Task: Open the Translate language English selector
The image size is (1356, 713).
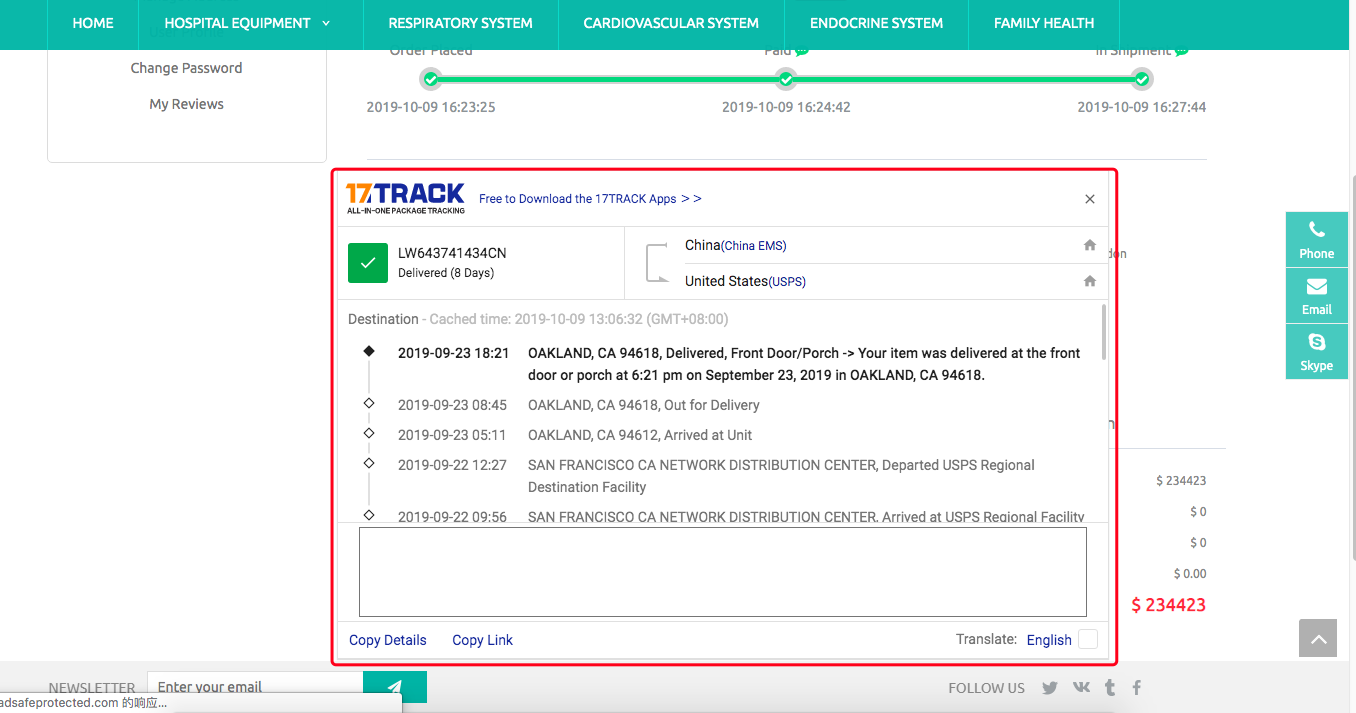Action: [1048, 640]
